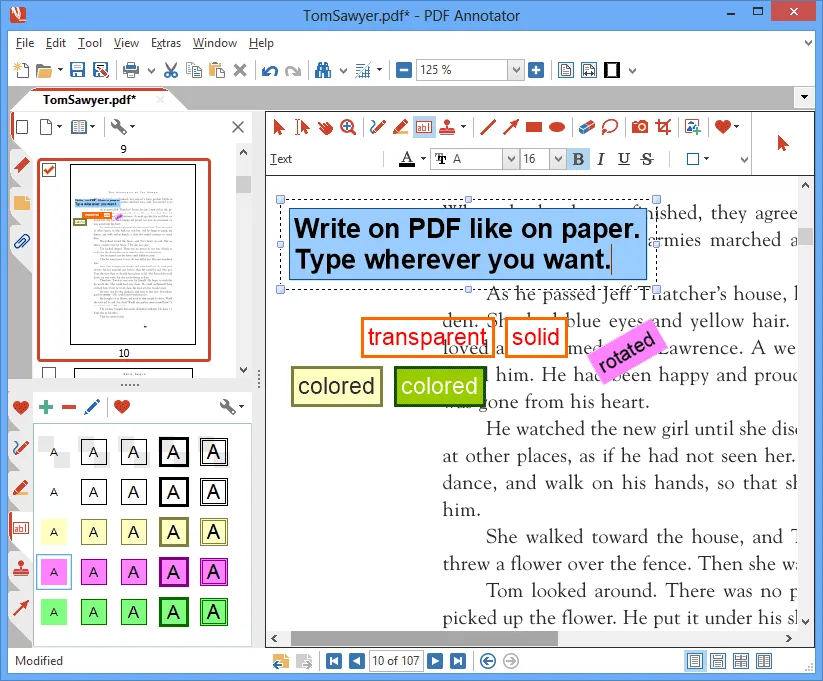Open the font size dropdown
Screen dimensions: 823x681
[558, 158]
